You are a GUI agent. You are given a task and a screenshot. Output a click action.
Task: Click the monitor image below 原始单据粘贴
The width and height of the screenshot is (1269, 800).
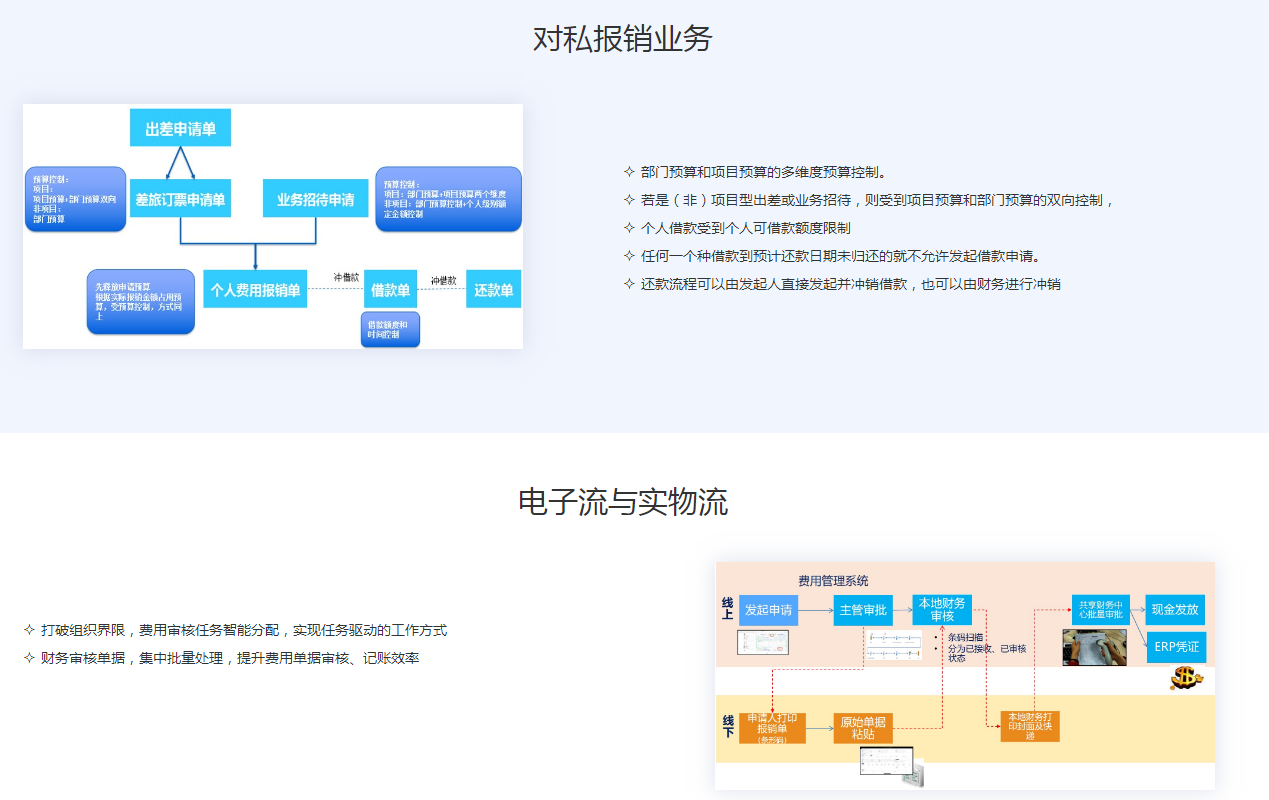891,764
